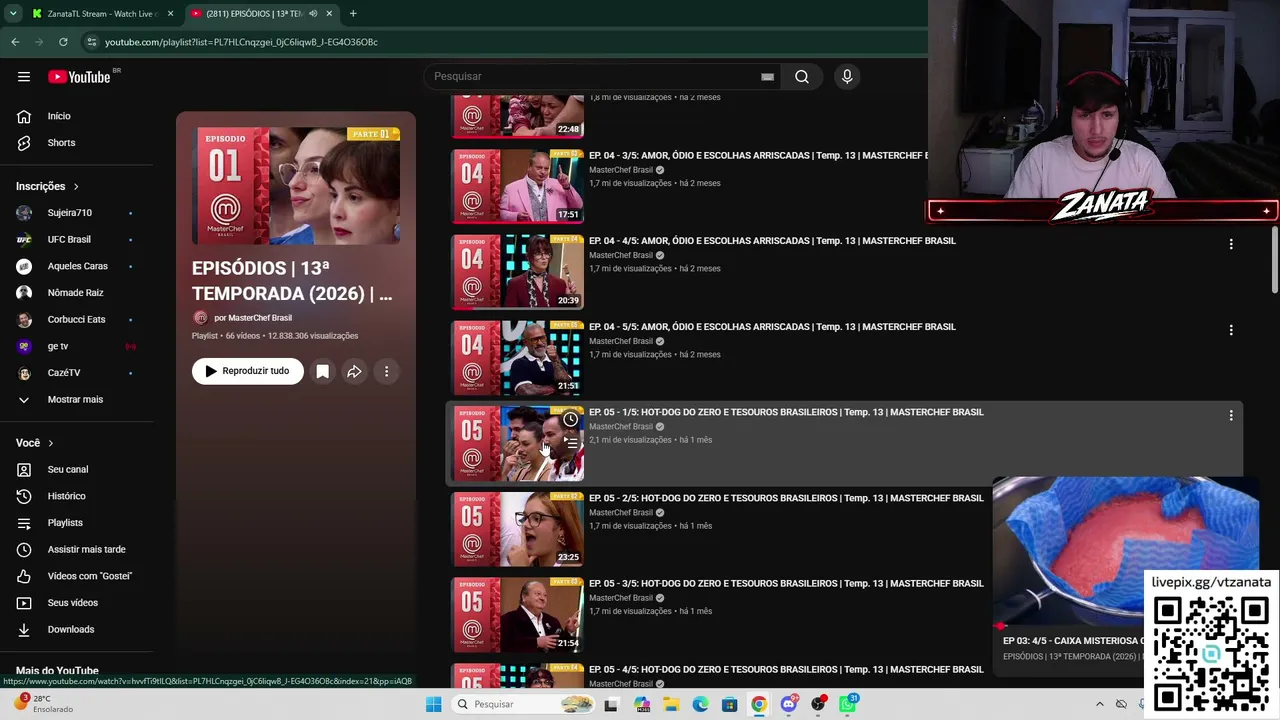The width and height of the screenshot is (1280, 720).
Task: Open Microsoft Store from taskbar
Action: [729, 704]
